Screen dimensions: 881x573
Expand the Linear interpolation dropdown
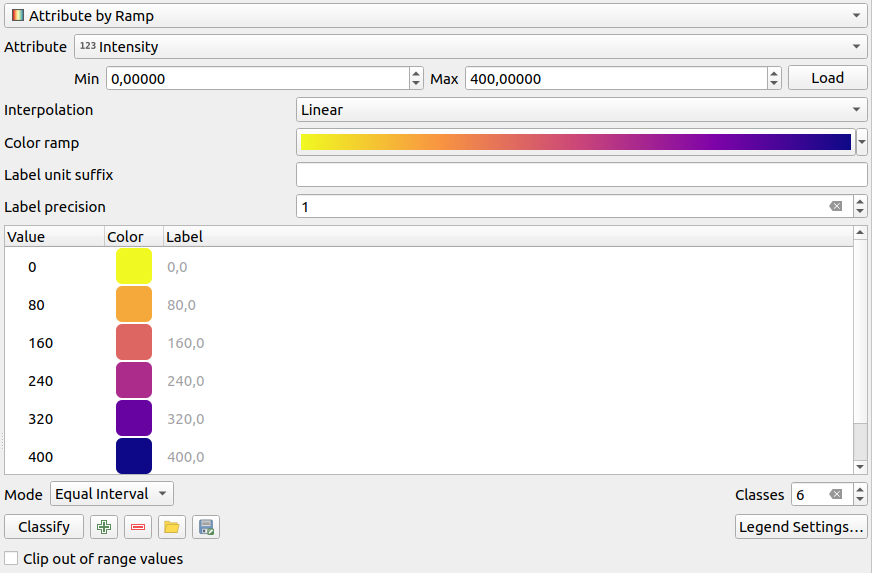tap(581, 110)
